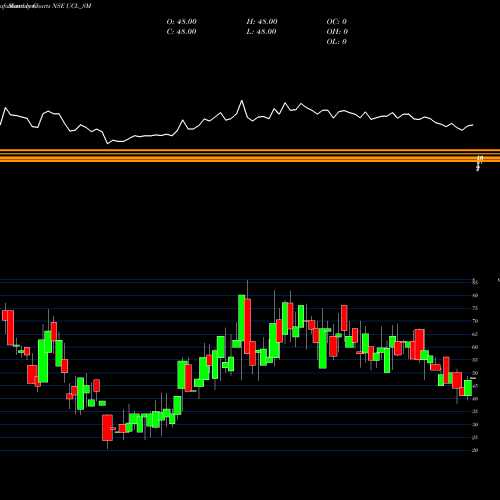500x500 pixels.
Task: Select the close value 'C: 48.00'
Action: (x=181, y=32)
